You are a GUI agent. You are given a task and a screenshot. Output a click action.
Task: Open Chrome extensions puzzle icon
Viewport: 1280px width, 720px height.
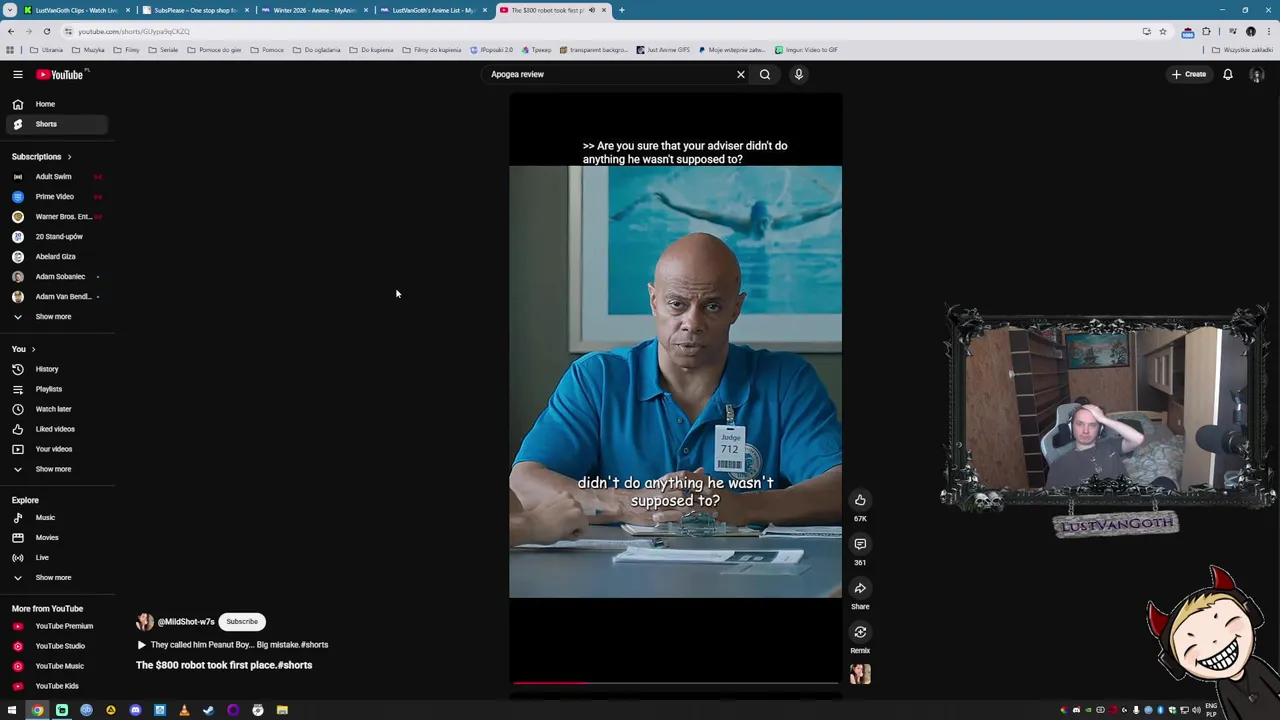pos(1207,31)
